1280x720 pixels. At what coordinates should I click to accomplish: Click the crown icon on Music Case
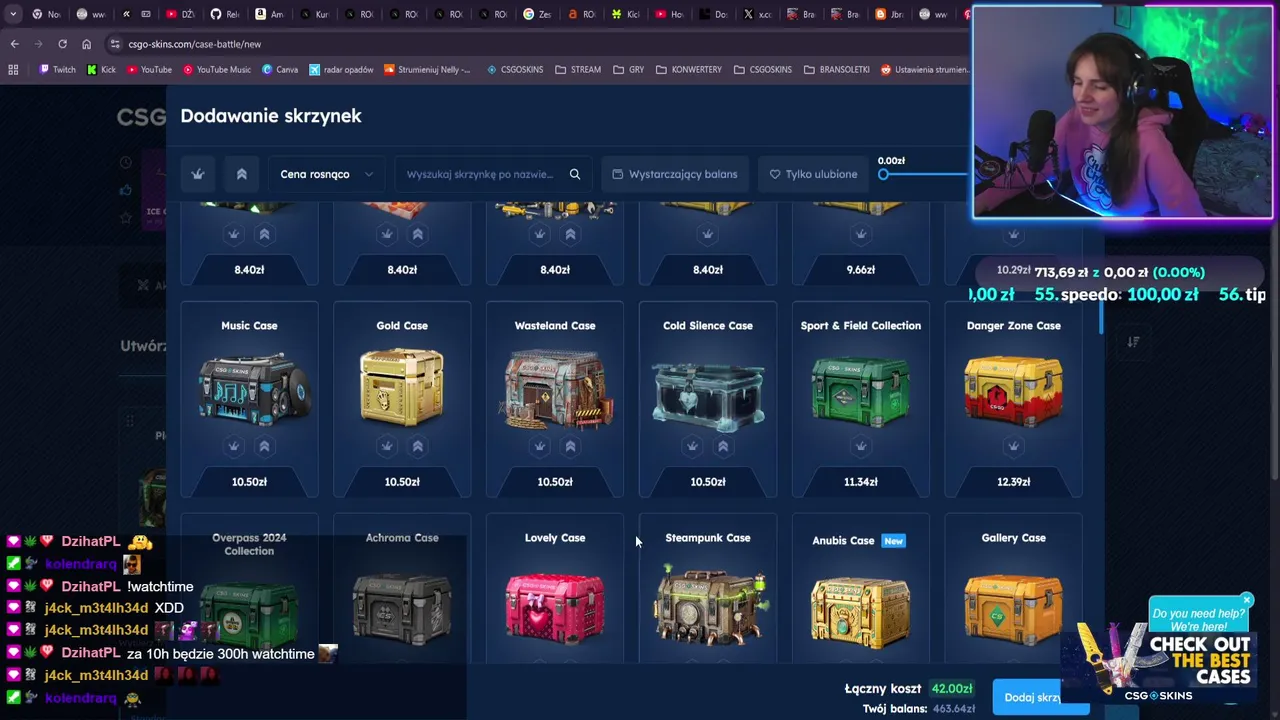(233, 446)
